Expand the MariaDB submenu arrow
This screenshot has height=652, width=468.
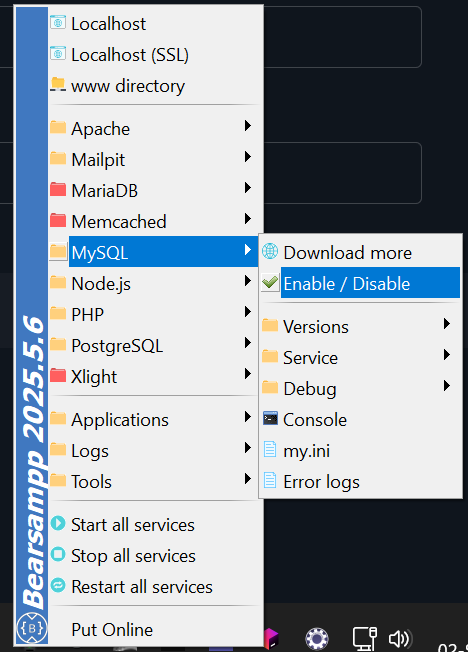point(248,188)
